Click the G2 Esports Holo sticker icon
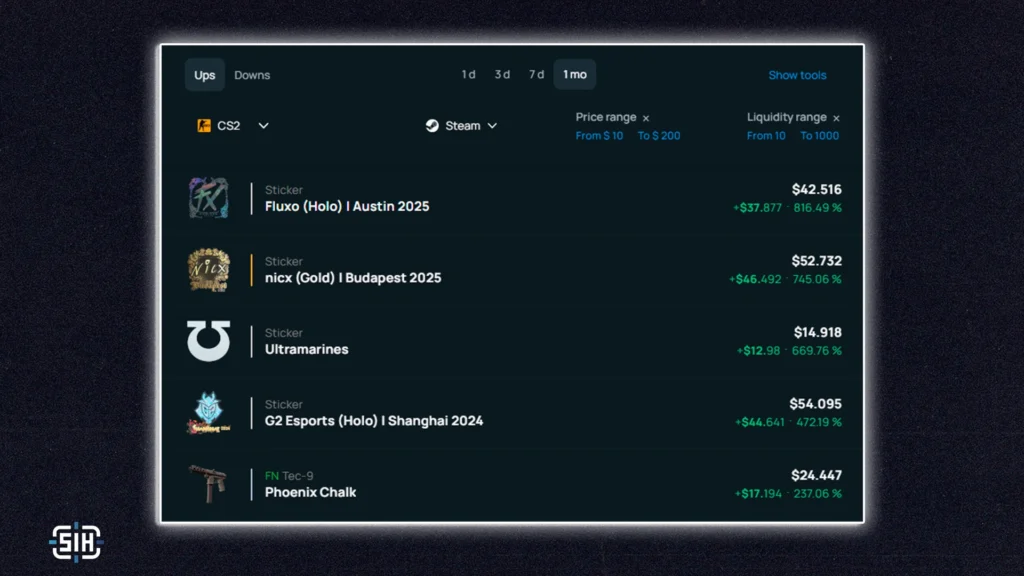 coord(208,413)
